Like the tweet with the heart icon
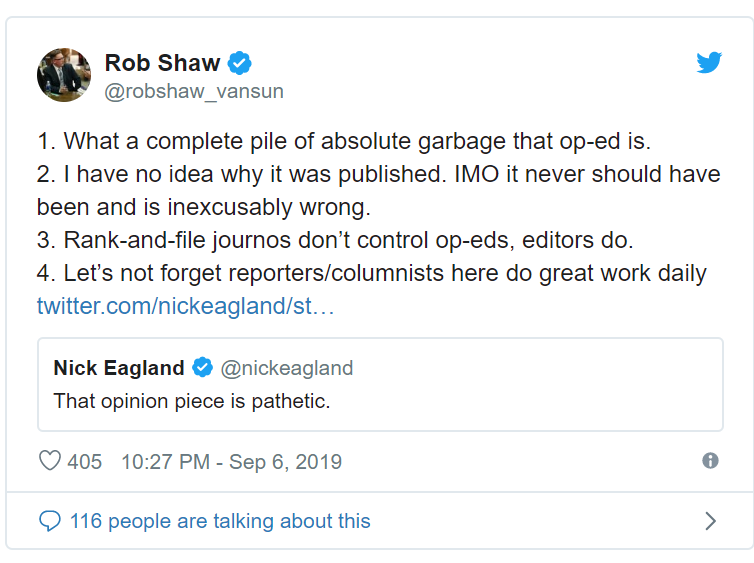754x563 pixels. 50,461
